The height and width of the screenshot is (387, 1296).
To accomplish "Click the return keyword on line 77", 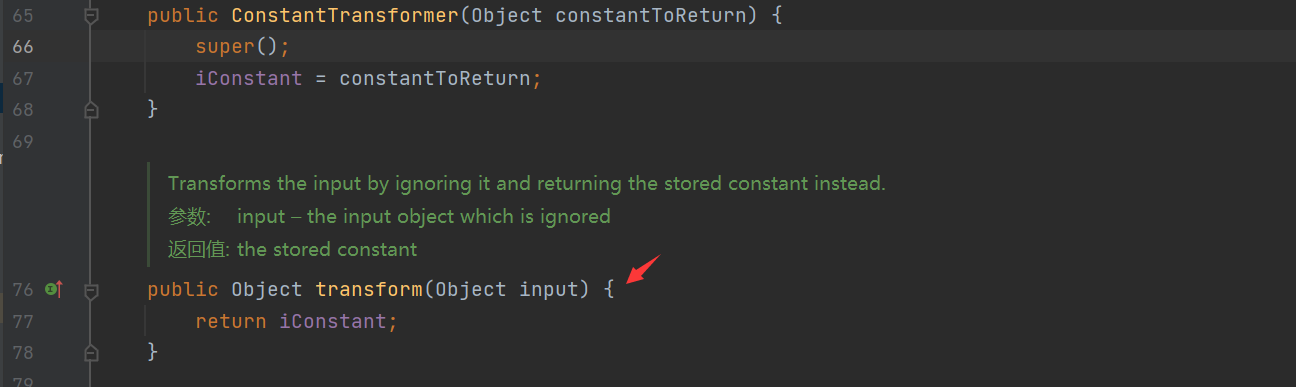I will 231,321.
